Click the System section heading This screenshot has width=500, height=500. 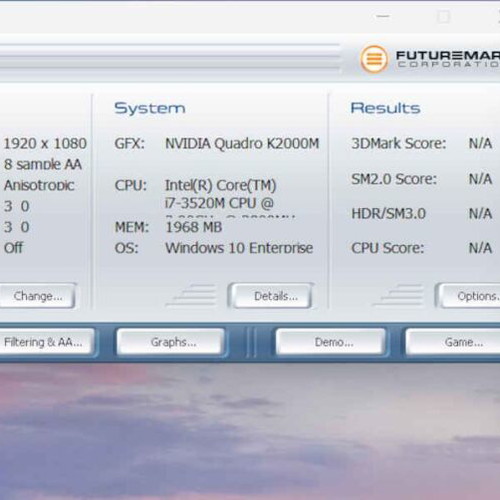point(150,108)
